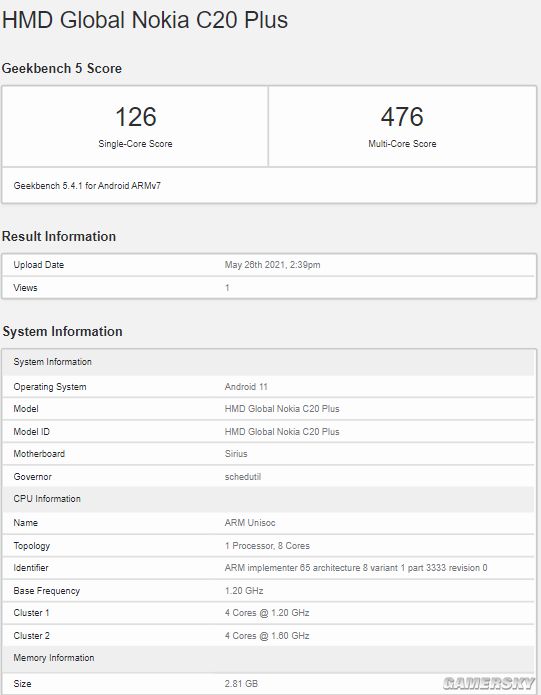Click the Base Frequency value 1.20 GHz

coord(244,591)
